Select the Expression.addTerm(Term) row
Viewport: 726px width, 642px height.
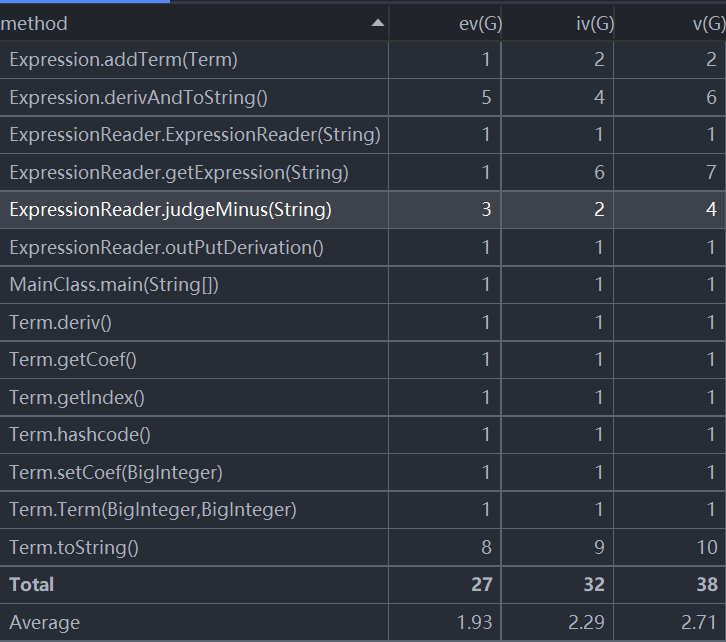click(x=363, y=60)
